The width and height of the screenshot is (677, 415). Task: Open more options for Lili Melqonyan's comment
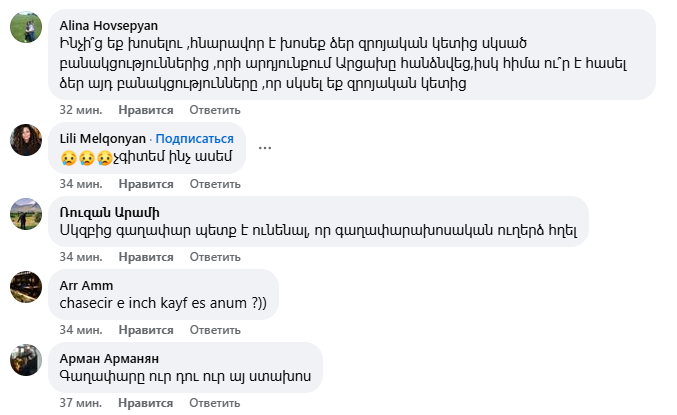point(265,148)
